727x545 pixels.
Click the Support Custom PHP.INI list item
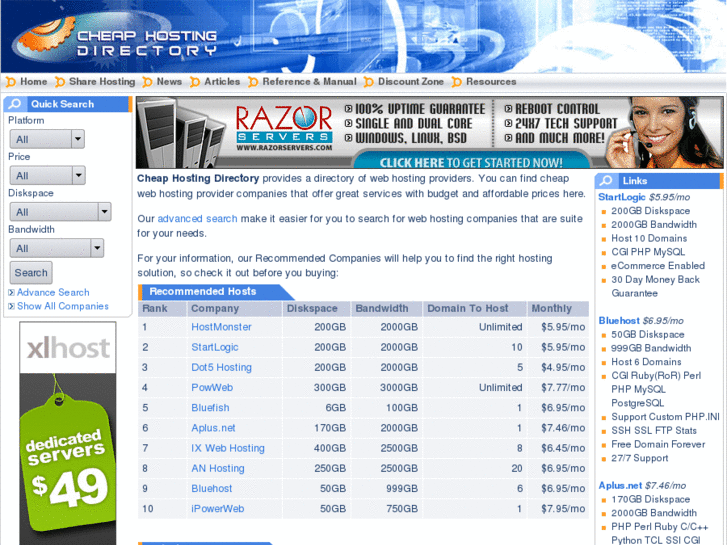[665, 417]
